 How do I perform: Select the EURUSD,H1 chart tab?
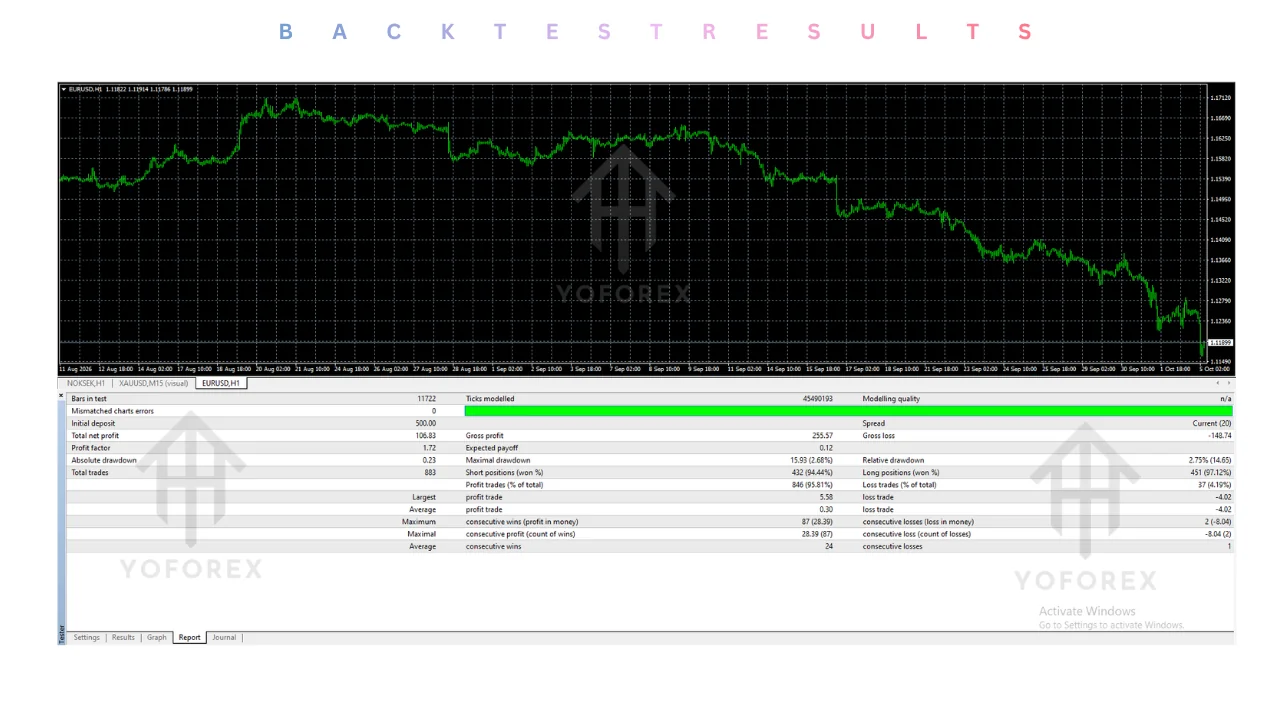tap(221, 383)
